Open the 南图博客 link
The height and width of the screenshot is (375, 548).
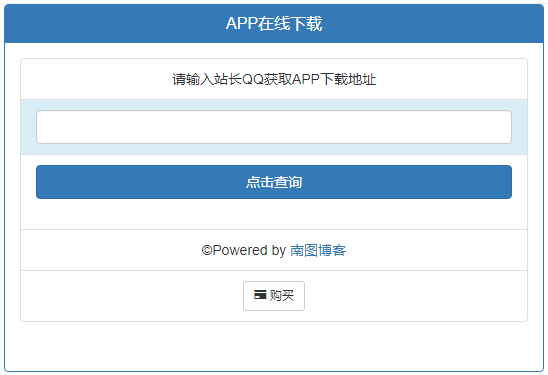318,250
